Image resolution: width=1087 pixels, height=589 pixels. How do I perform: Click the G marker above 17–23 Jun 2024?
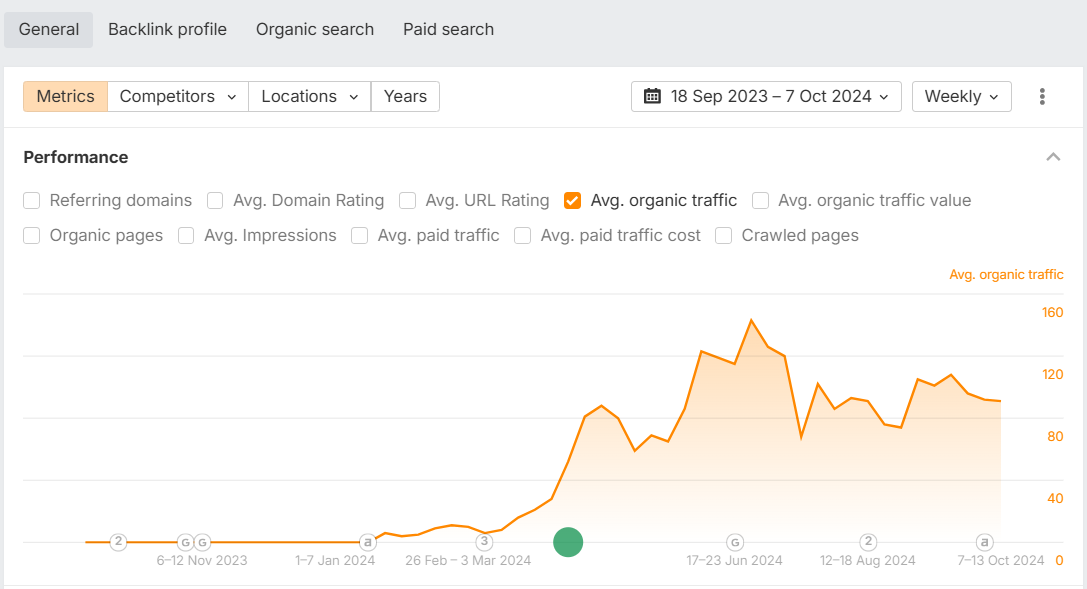735,542
